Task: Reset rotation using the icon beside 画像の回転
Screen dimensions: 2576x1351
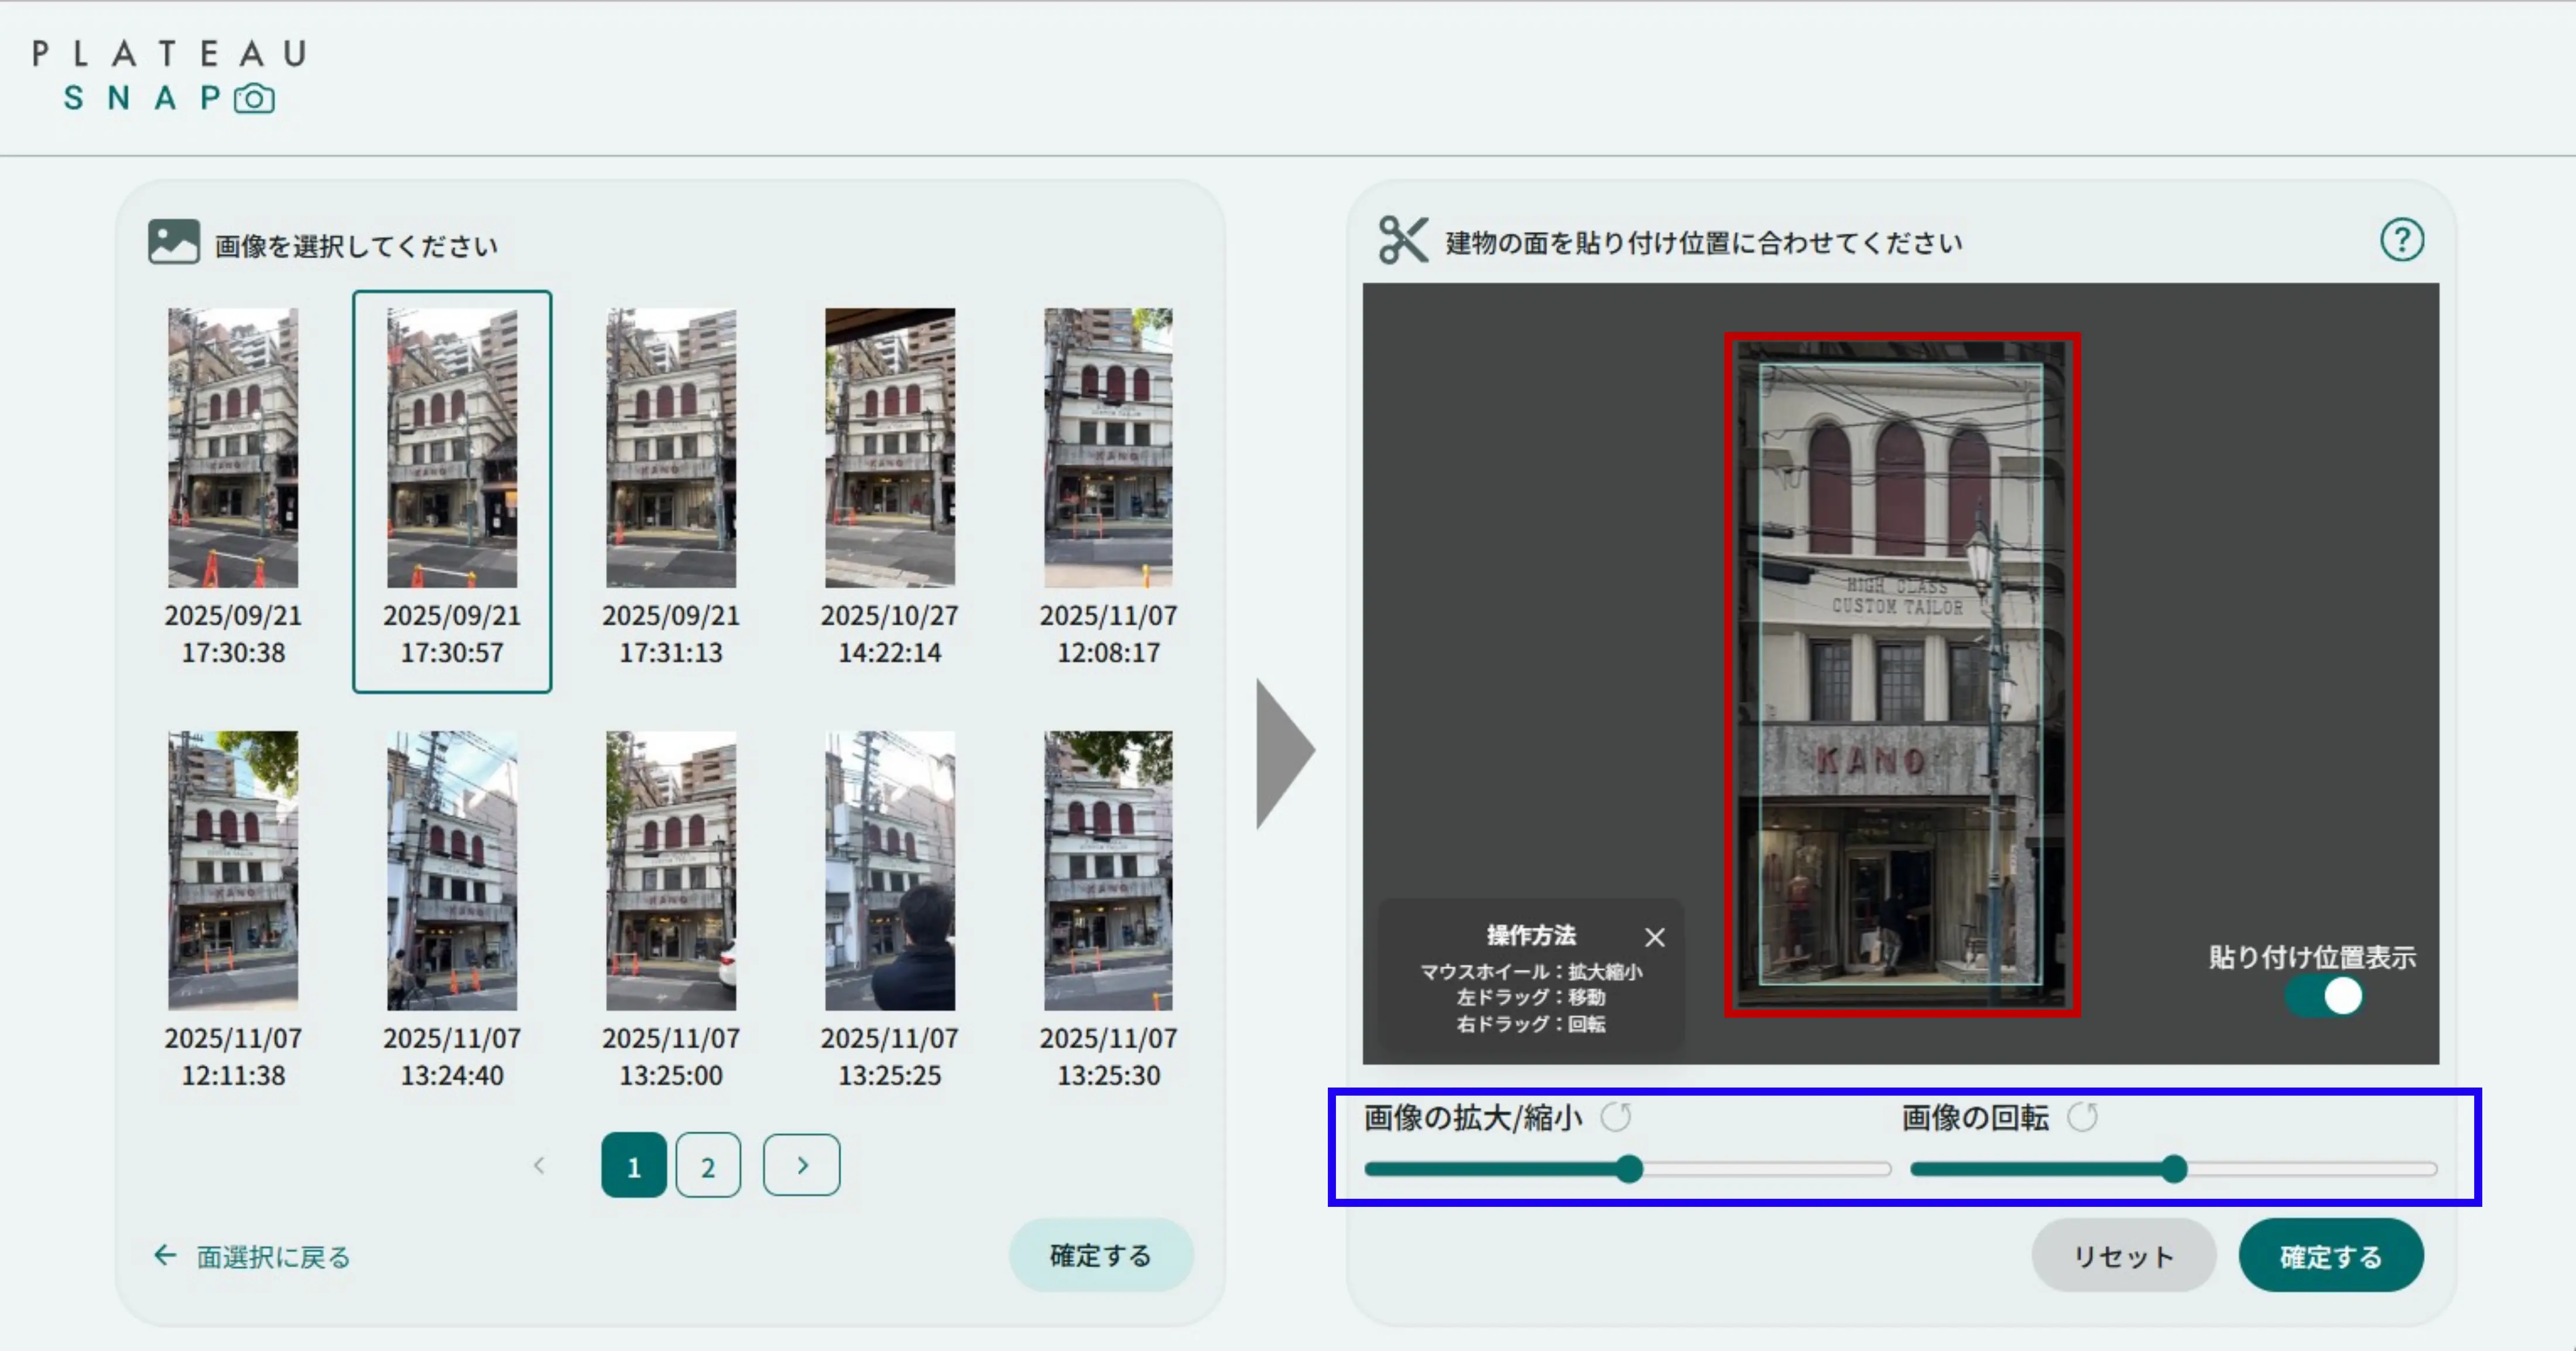Action: (x=2083, y=1118)
